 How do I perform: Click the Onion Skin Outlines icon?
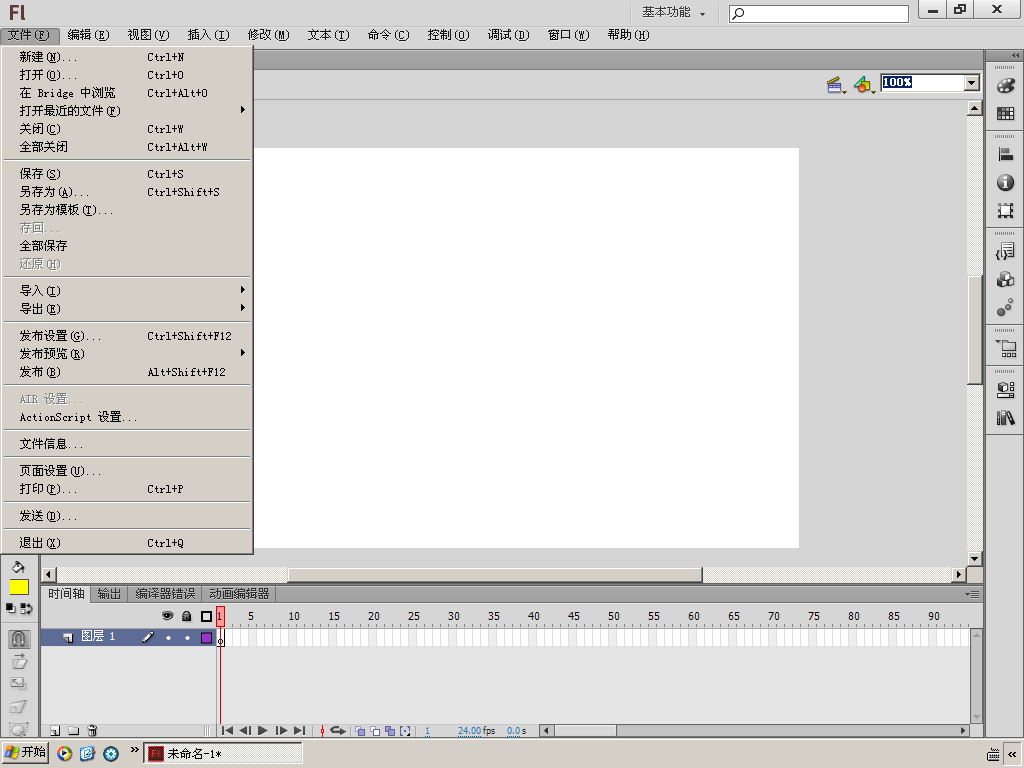[375, 731]
